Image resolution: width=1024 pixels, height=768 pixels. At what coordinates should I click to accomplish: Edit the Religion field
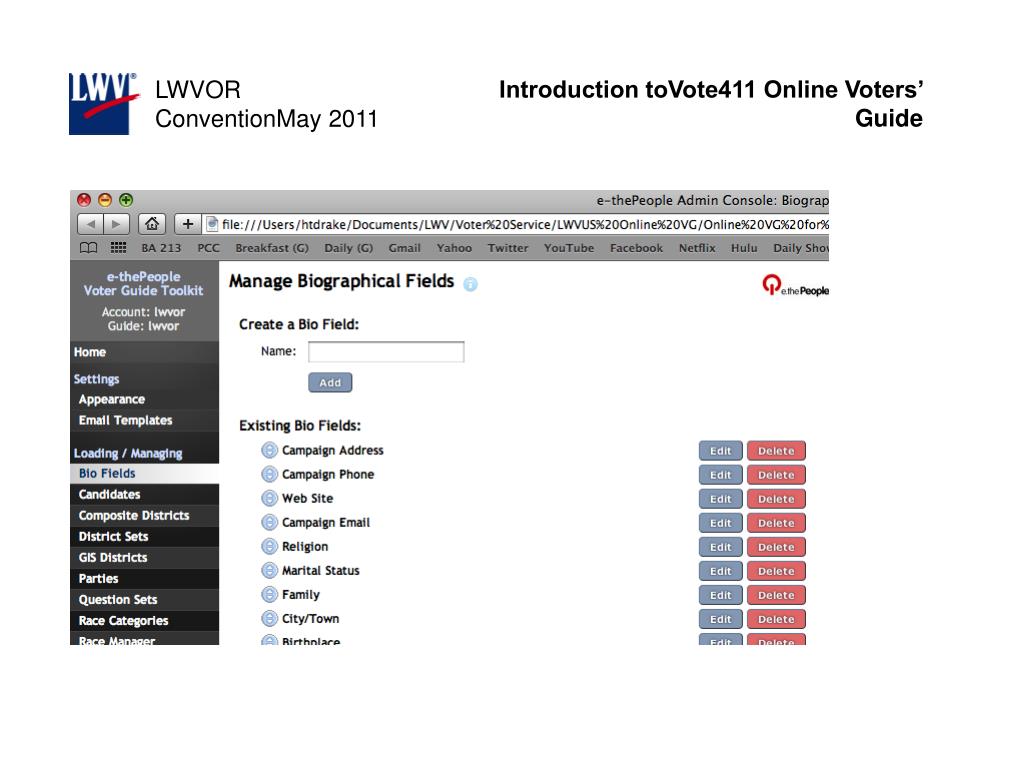click(720, 547)
